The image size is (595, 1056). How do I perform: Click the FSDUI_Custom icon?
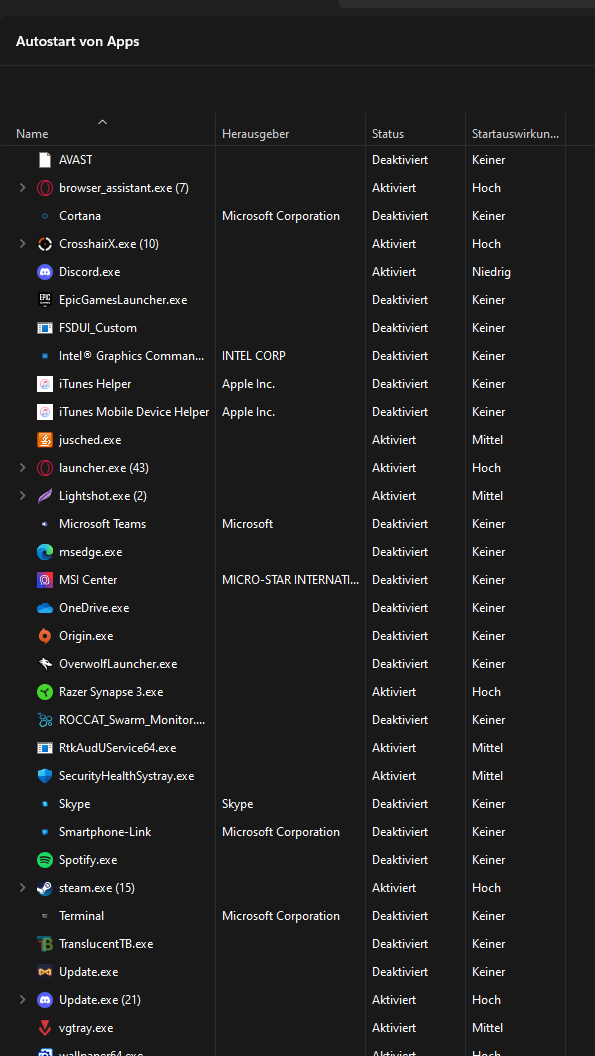(x=44, y=328)
